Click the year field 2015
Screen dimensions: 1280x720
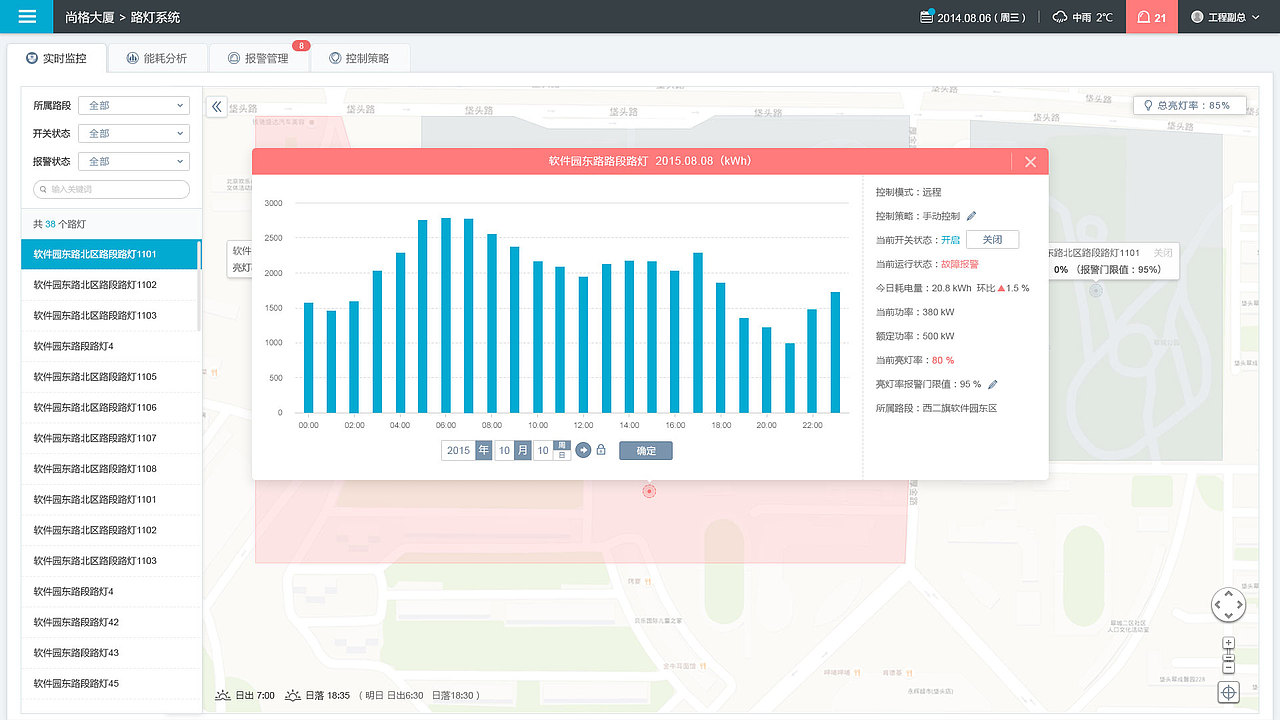point(458,451)
